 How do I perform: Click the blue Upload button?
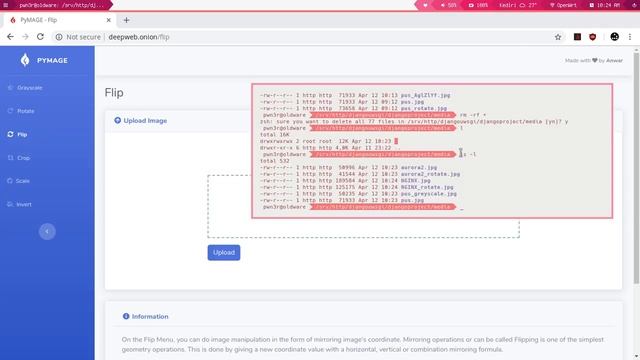point(224,252)
